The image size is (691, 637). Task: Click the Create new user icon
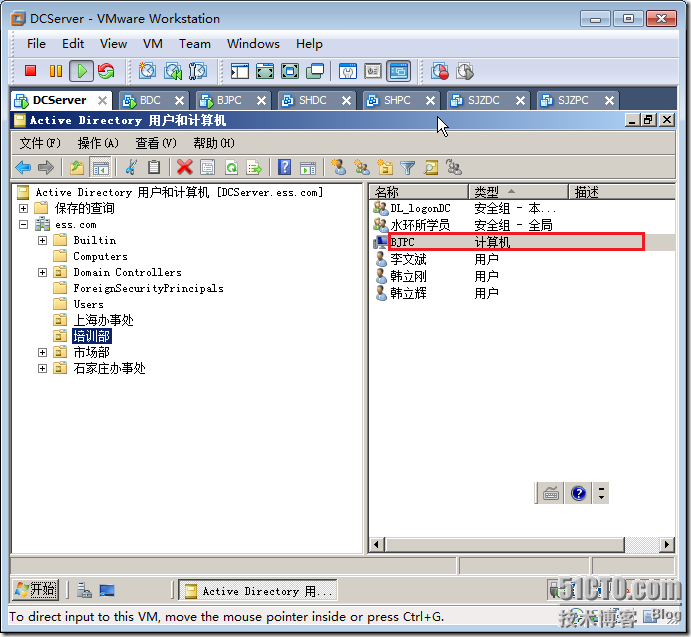[338, 167]
